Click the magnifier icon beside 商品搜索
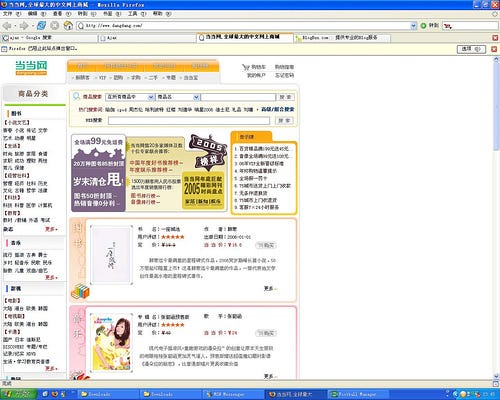 tap(76, 97)
